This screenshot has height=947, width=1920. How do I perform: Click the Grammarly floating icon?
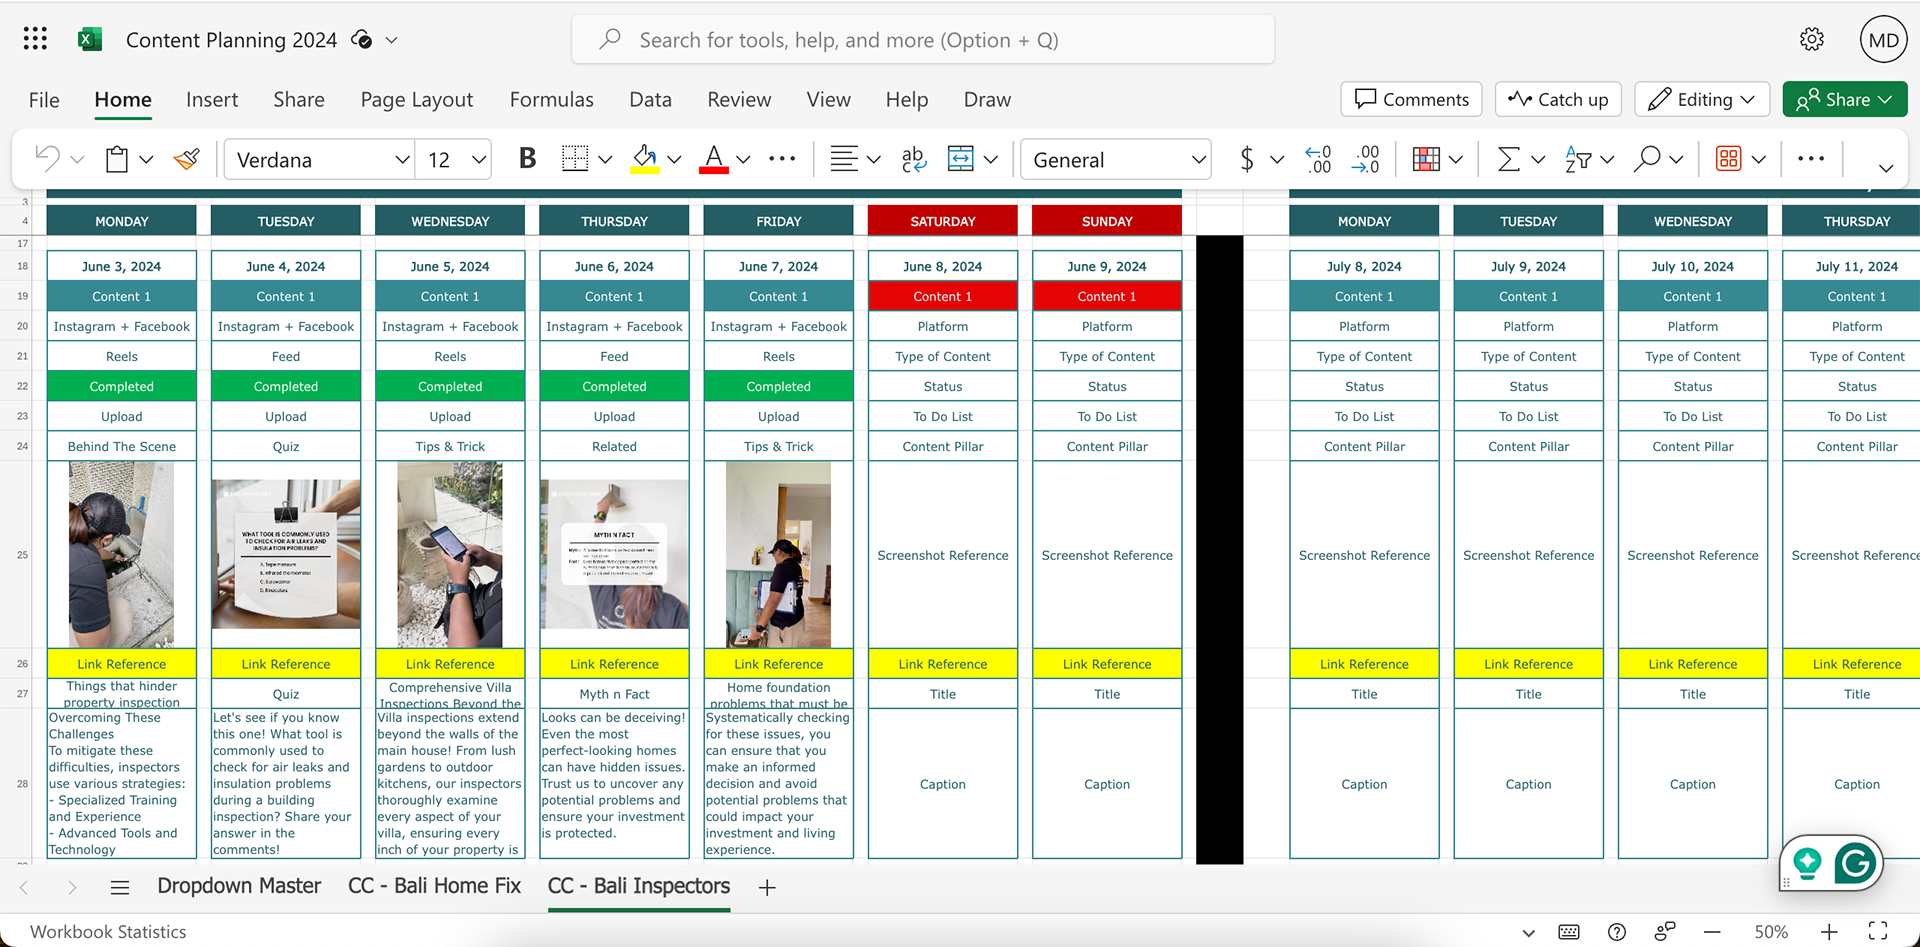[1855, 862]
